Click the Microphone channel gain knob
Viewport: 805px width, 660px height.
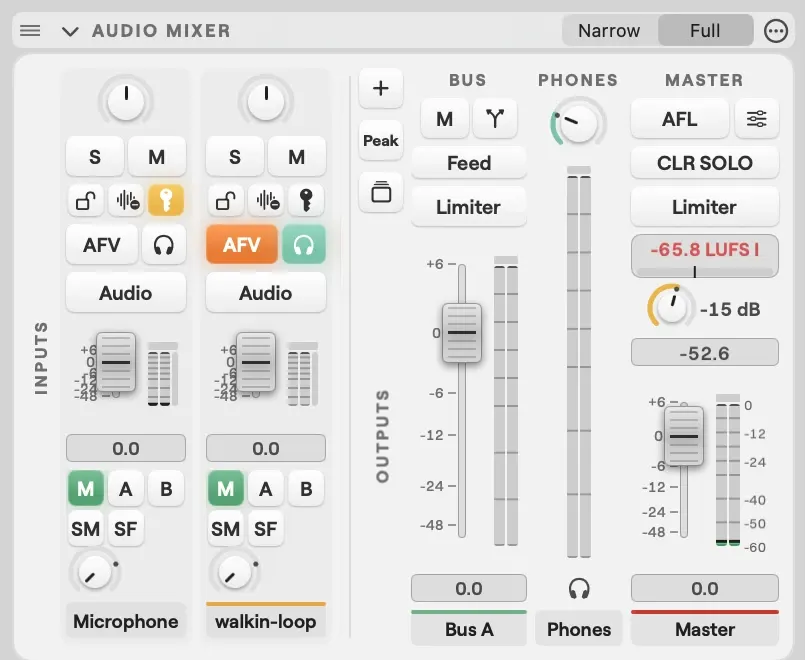[x=126, y=101]
